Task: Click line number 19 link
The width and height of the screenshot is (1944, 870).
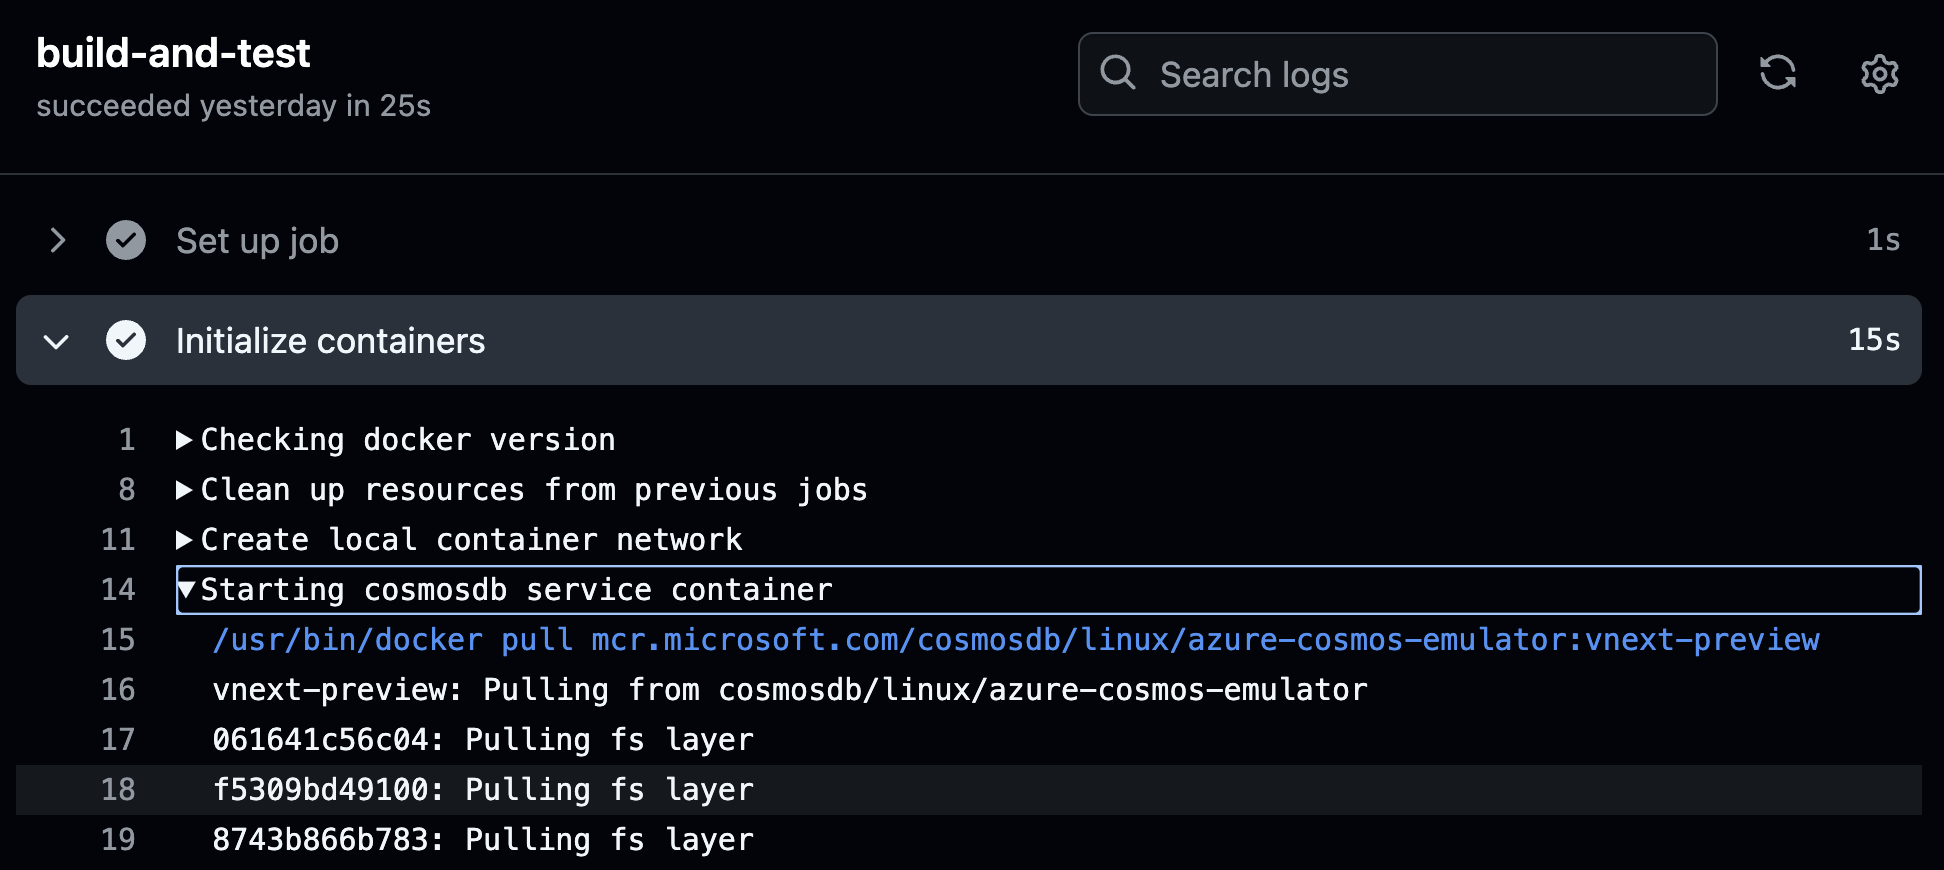Action: point(118,840)
